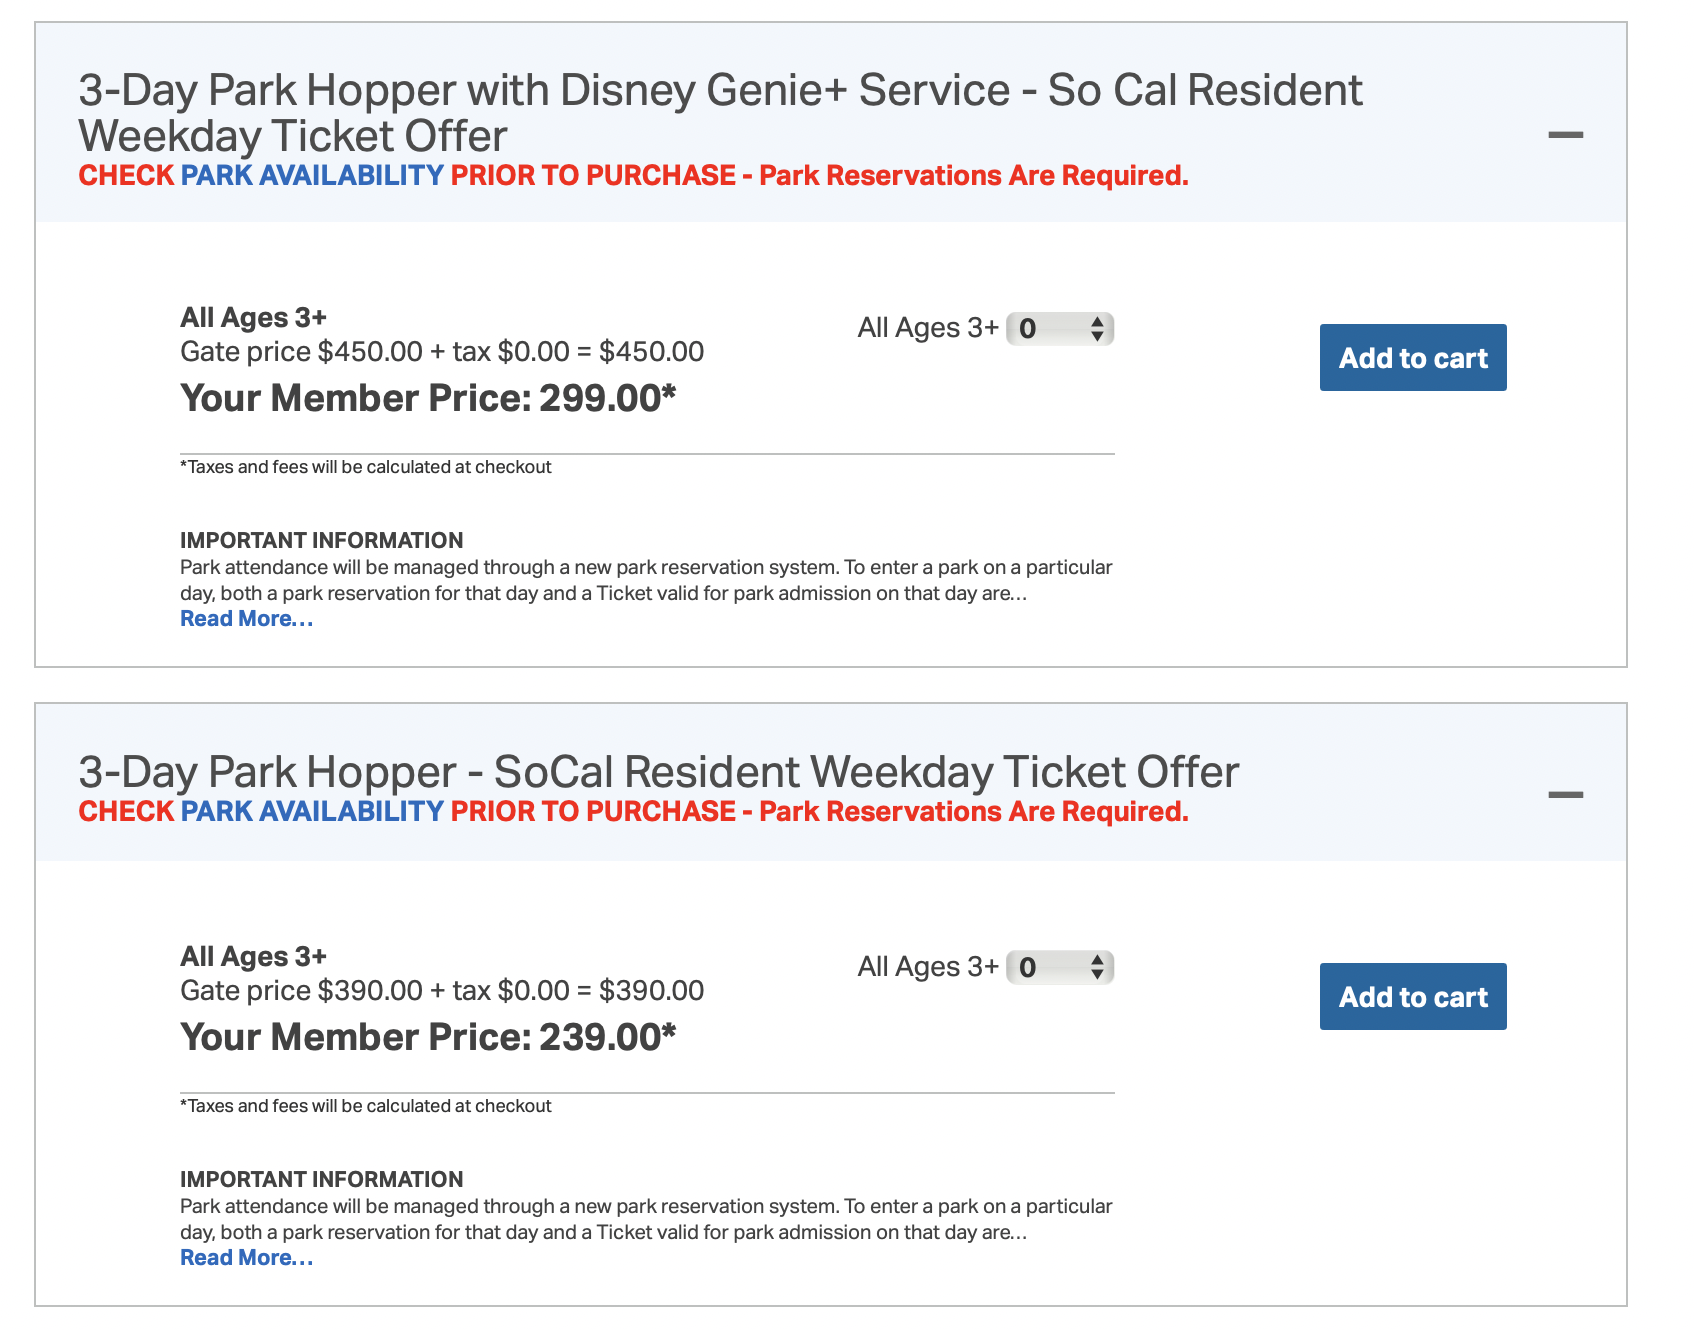Collapse the SoCal Resident Park Hopper minus icon
This screenshot has width=1694, height=1330.
(1565, 795)
